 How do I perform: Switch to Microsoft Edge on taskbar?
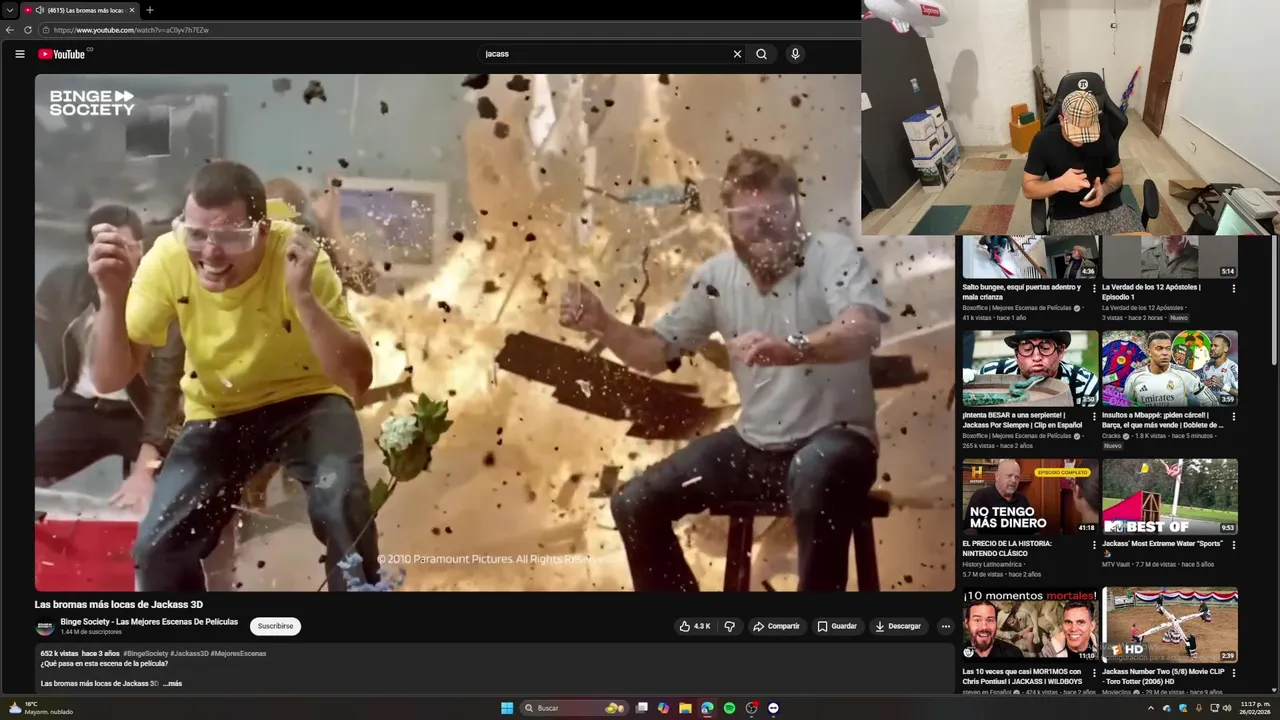707,708
